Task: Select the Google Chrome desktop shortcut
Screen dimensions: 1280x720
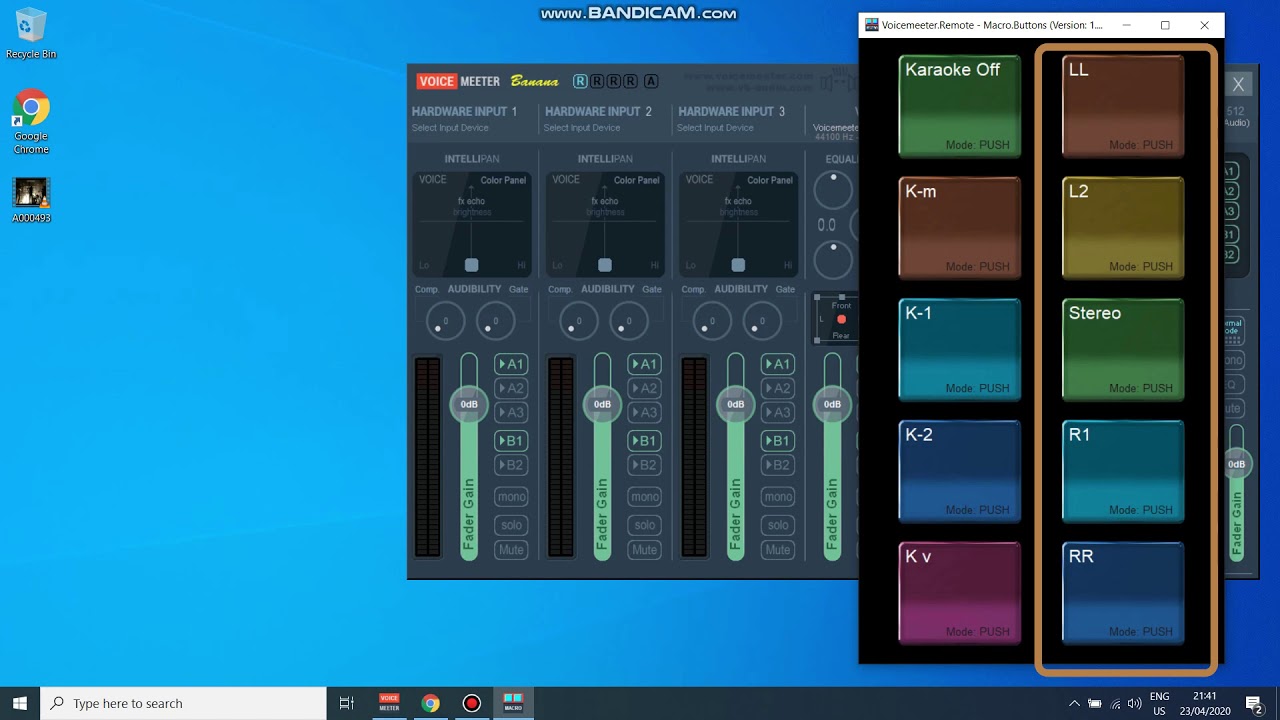Action: pyautogui.click(x=31, y=122)
